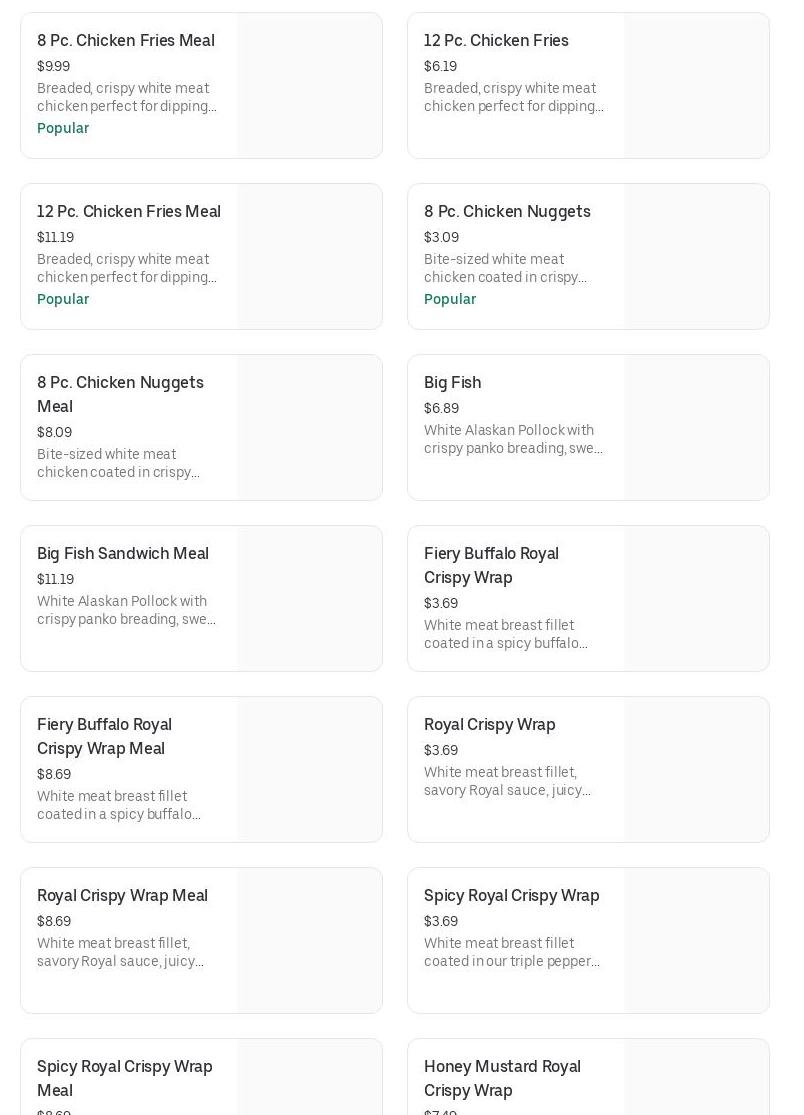Open the Spicy Royal Crispy Wrap Meal item

124,1078
